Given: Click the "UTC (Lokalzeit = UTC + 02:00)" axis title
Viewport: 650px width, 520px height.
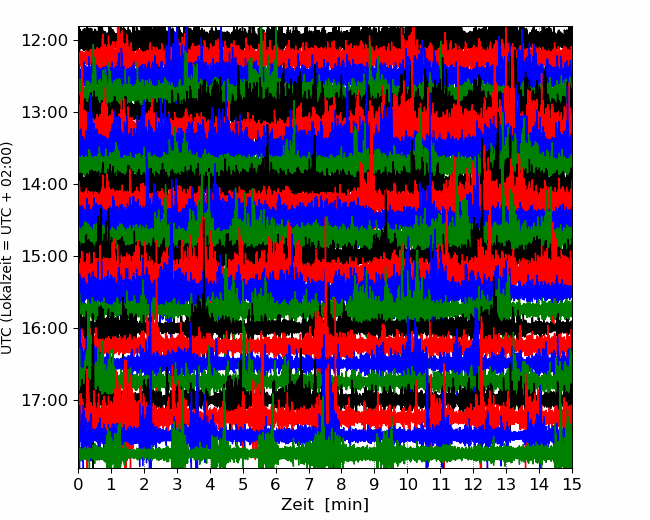Looking at the screenshot, I should tap(7, 248).
